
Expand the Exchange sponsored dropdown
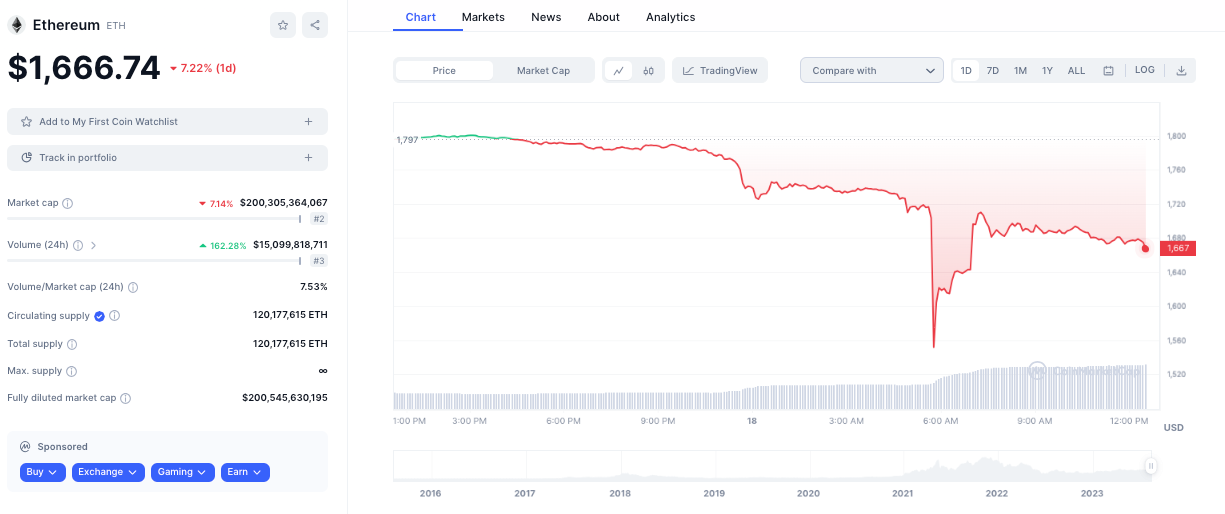[x=108, y=472]
